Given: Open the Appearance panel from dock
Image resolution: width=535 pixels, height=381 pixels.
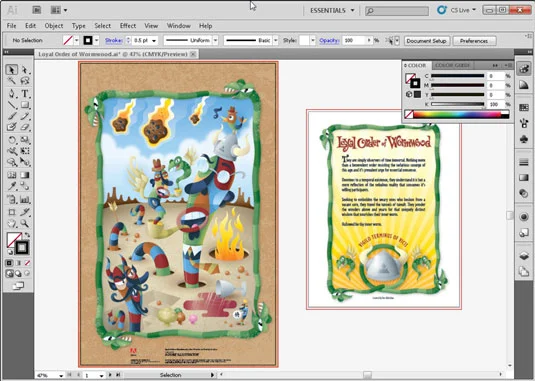Looking at the screenshot, I should [x=524, y=217].
